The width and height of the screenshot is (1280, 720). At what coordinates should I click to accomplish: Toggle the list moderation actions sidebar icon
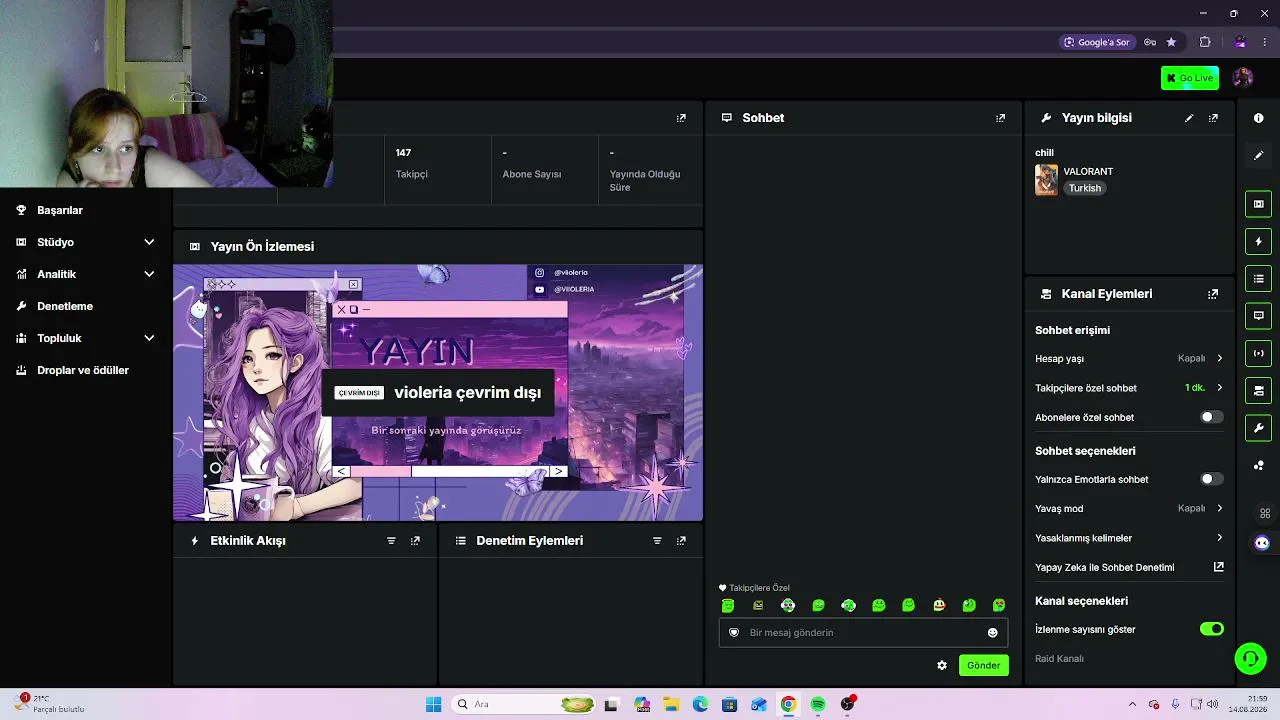pos(1259,278)
